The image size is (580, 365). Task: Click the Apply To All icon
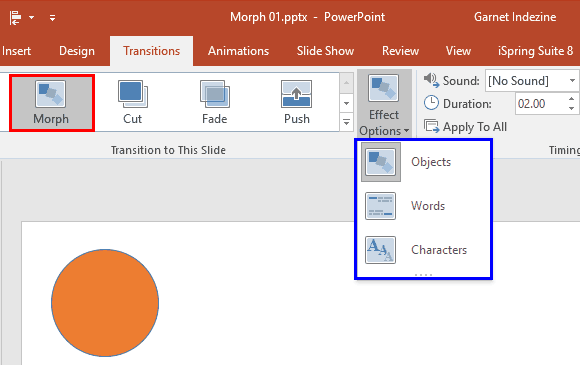click(x=431, y=126)
